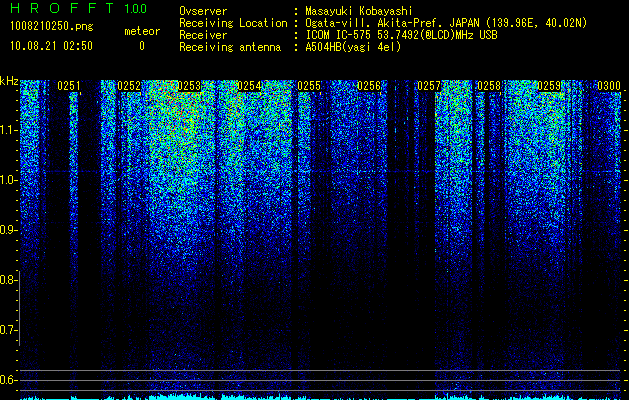Select the 0258 time marker

[x=489, y=86]
